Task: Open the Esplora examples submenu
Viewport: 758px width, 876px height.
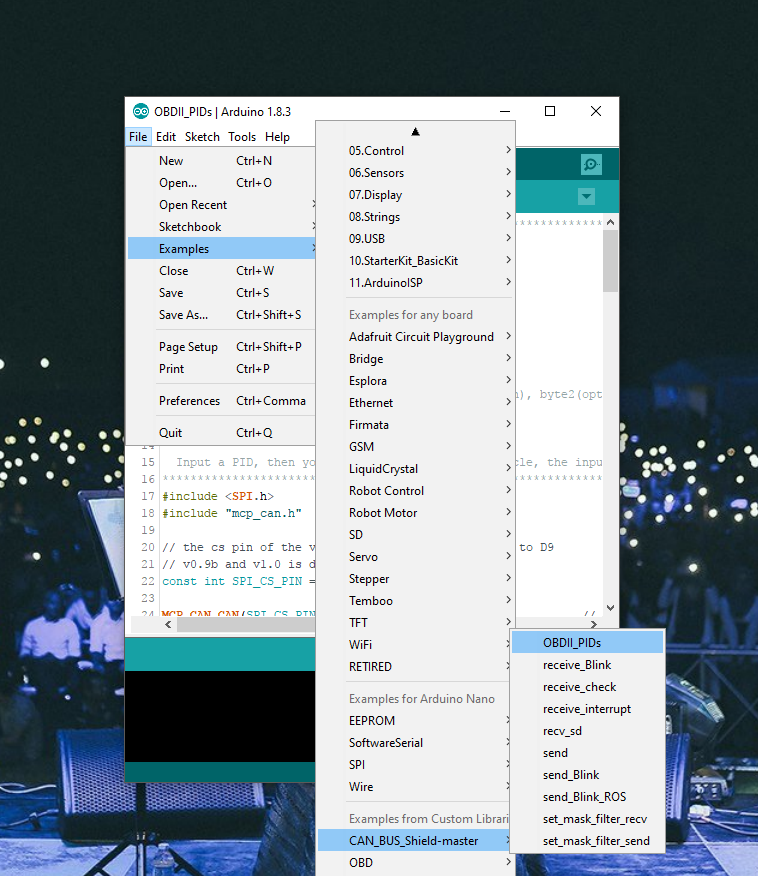Action: (x=415, y=381)
